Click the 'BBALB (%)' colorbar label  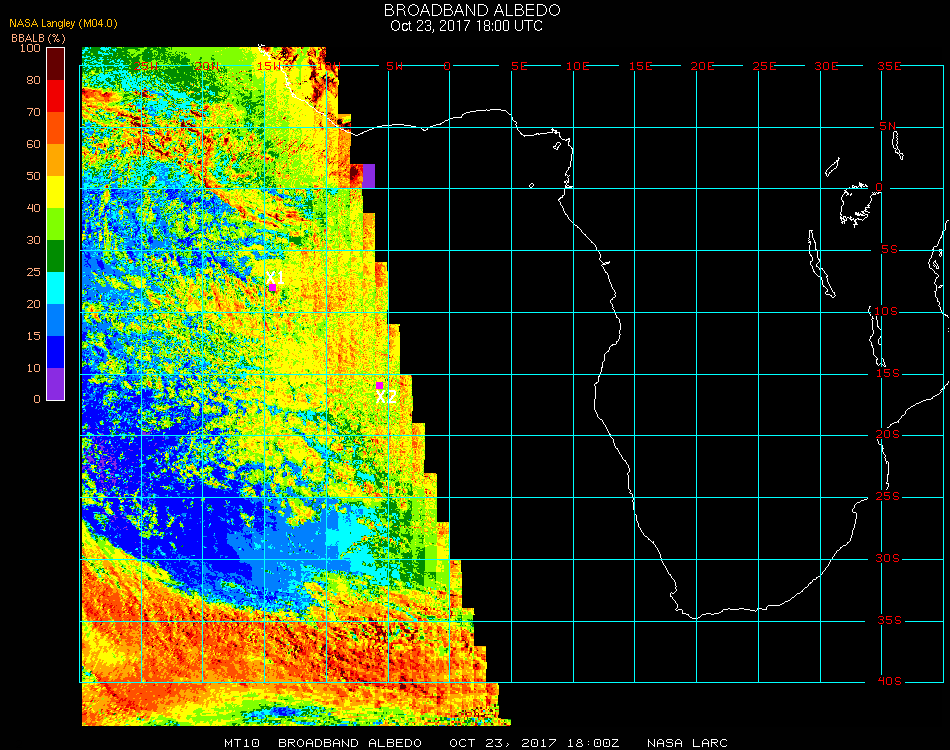(38, 38)
